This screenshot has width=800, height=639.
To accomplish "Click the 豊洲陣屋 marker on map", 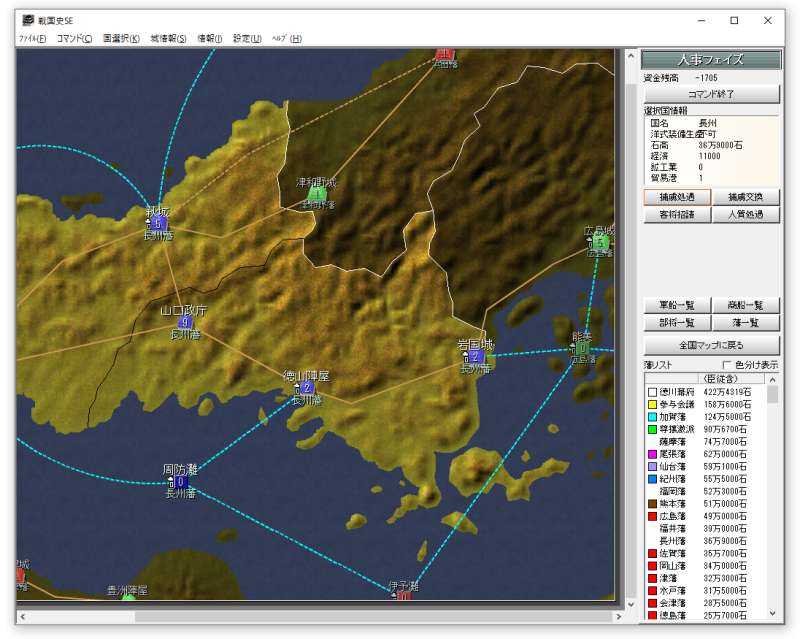I will click(129, 597).
